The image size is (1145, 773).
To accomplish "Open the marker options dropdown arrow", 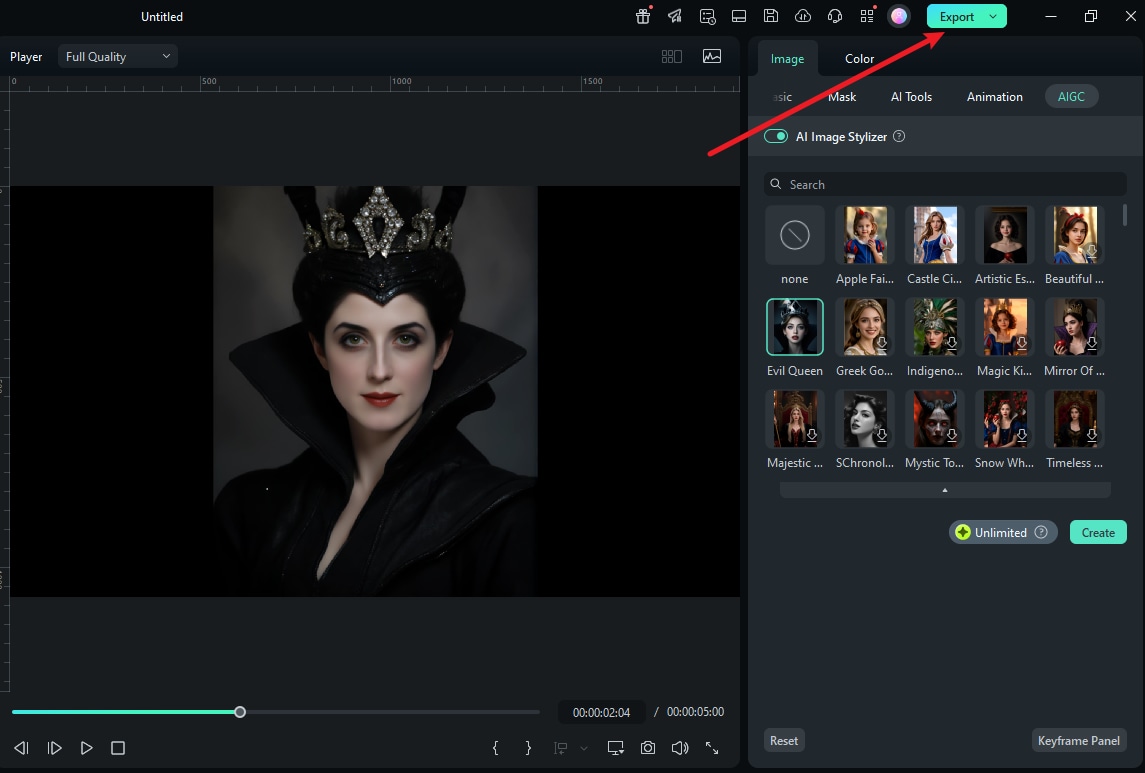I will tap(583, 747).
